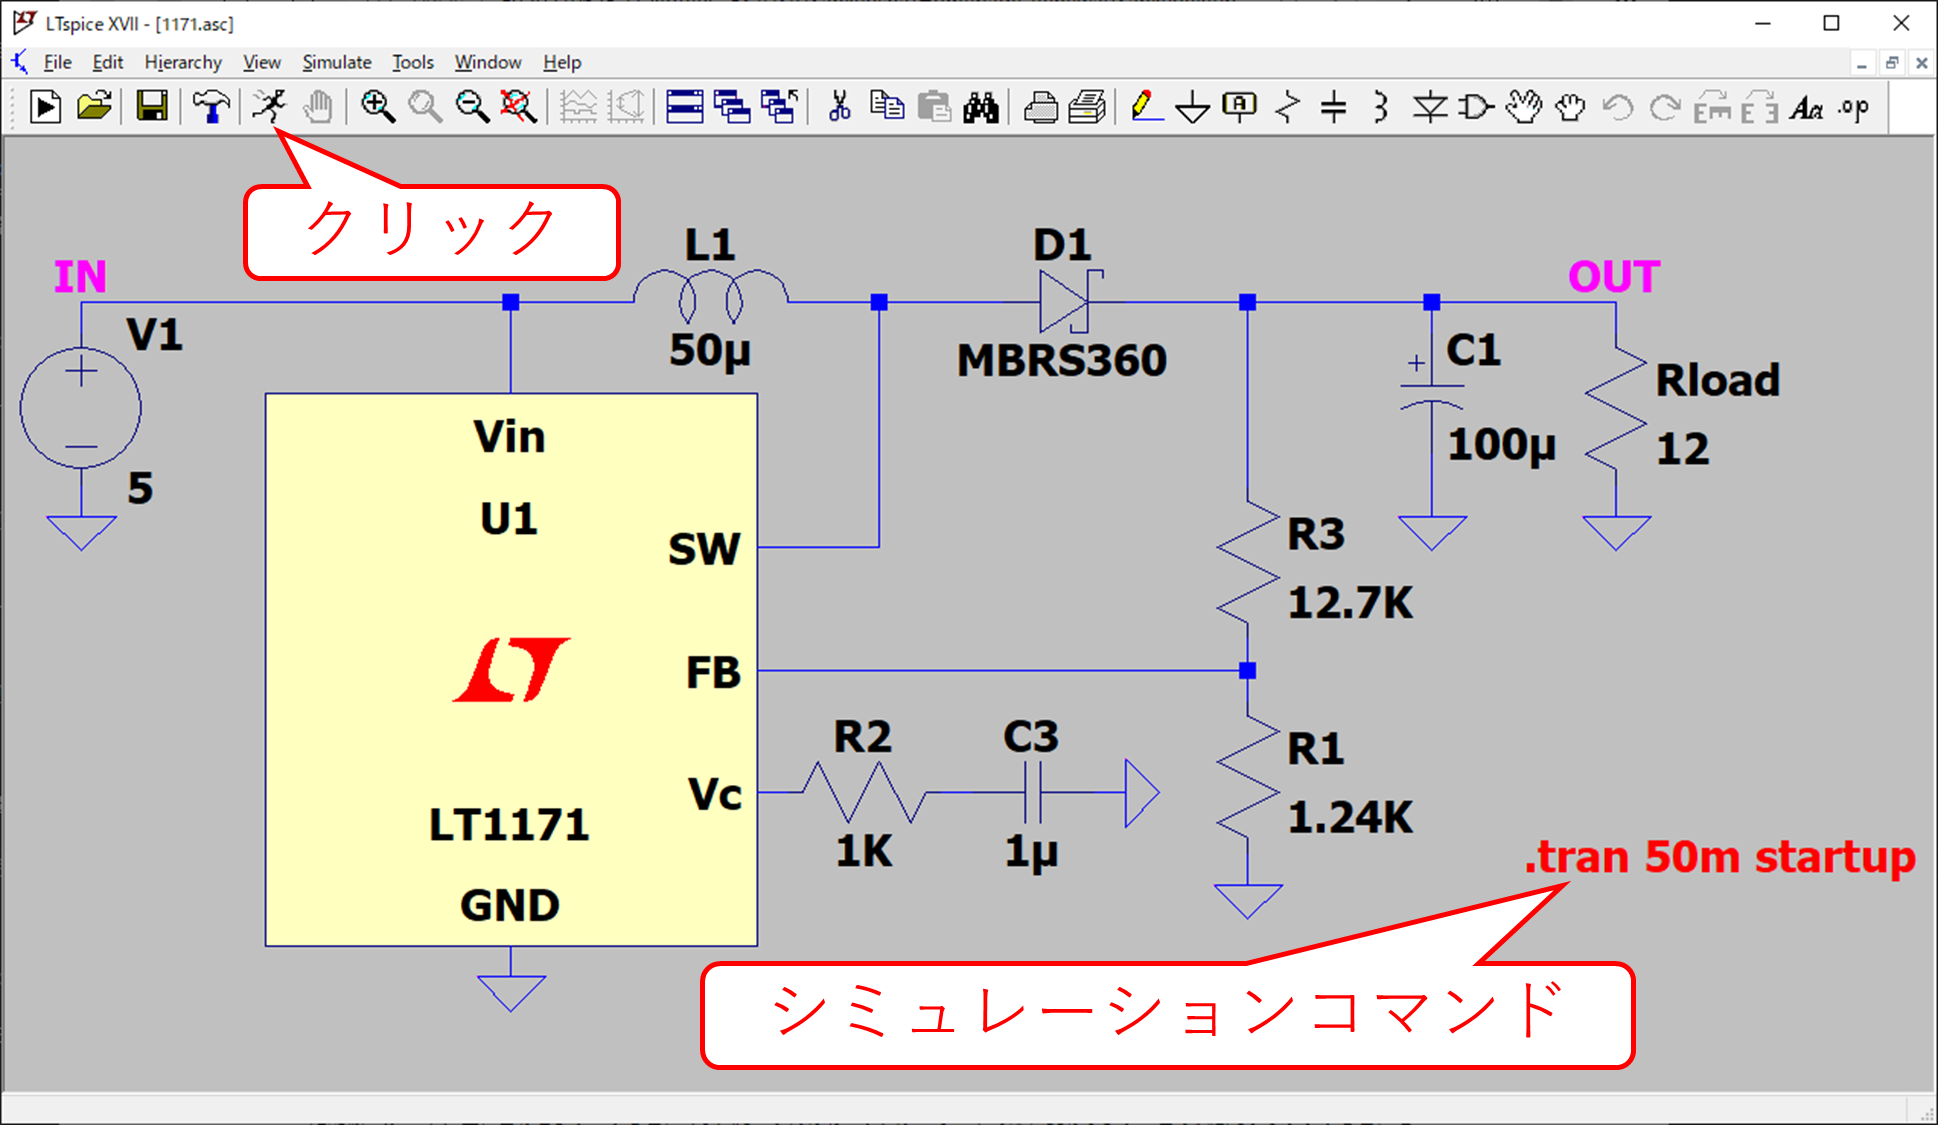This screenshot has height=1125, width=1938.
Task: Open Find with the binoculars icon
Action: pos(981,106)
